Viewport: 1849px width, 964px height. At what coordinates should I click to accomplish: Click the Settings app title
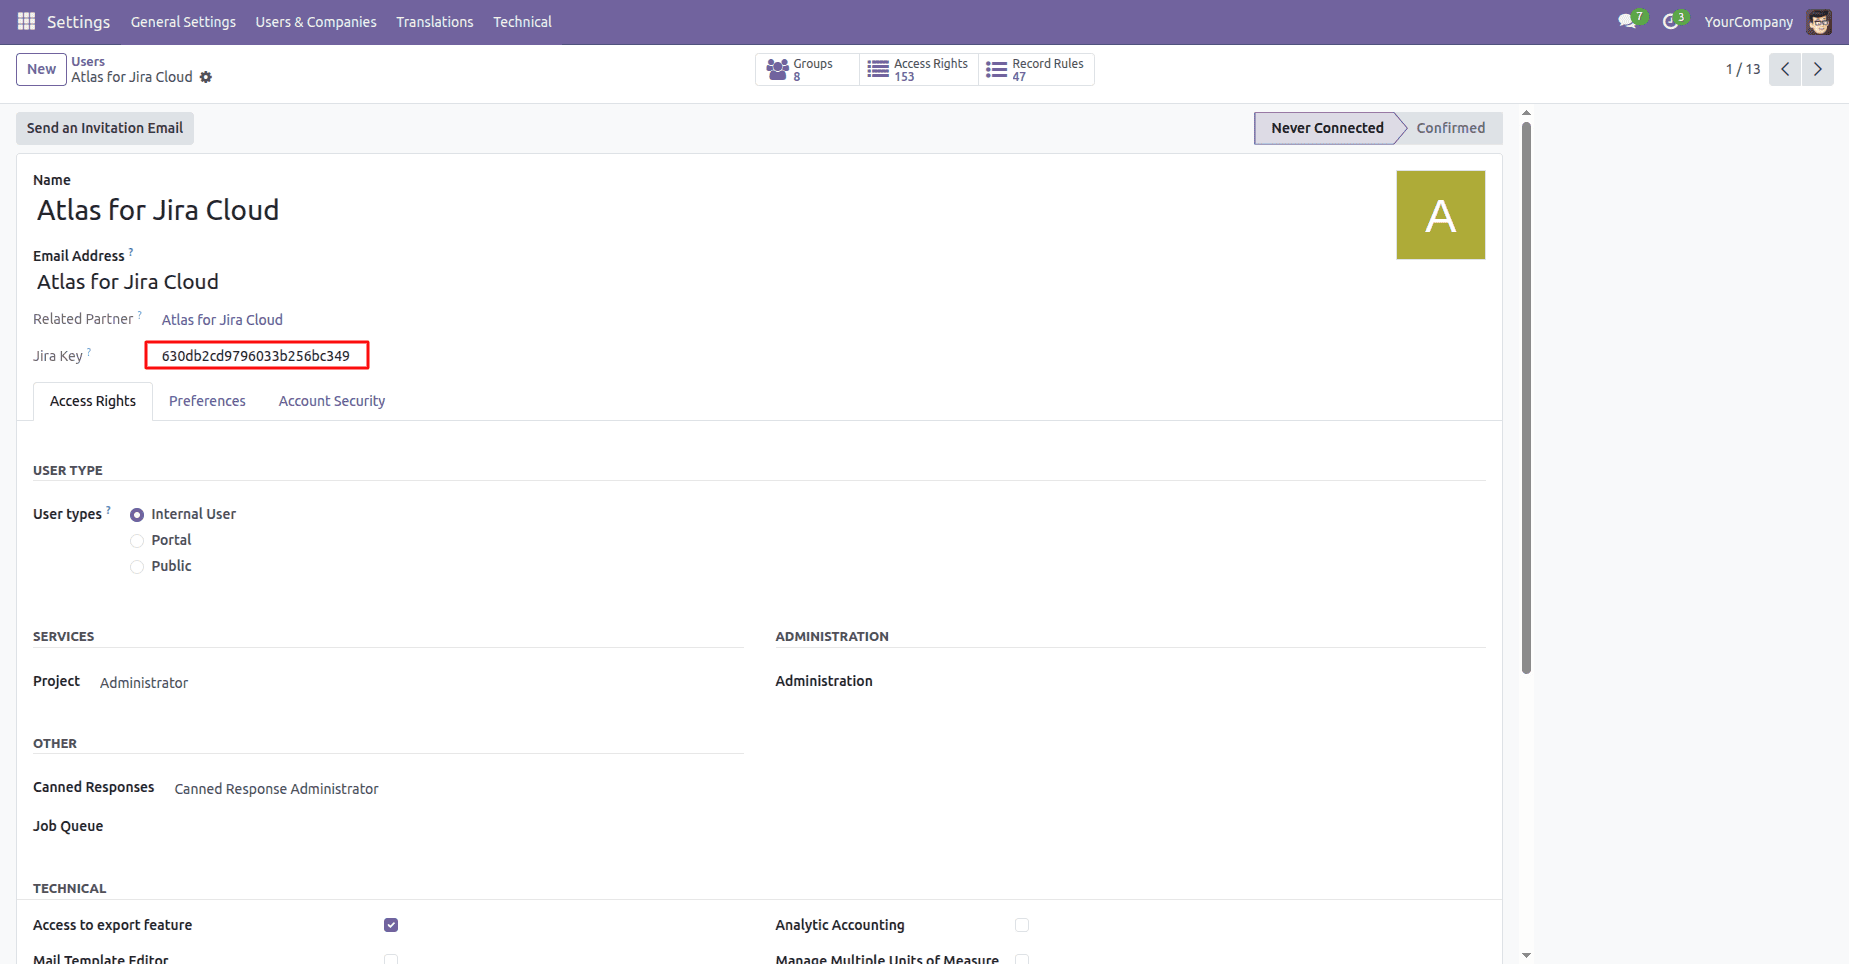pyautogui.click(x=78, y=22)
